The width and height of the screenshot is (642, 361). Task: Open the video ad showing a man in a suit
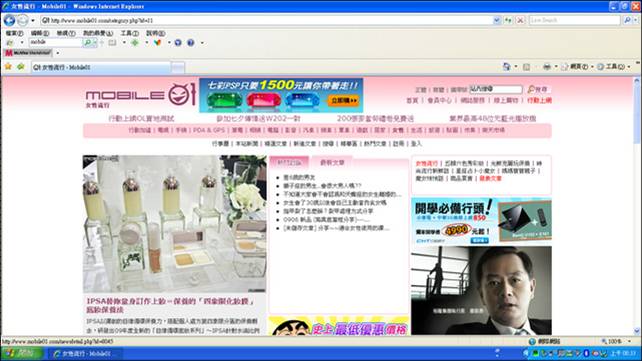pos(481,291)
